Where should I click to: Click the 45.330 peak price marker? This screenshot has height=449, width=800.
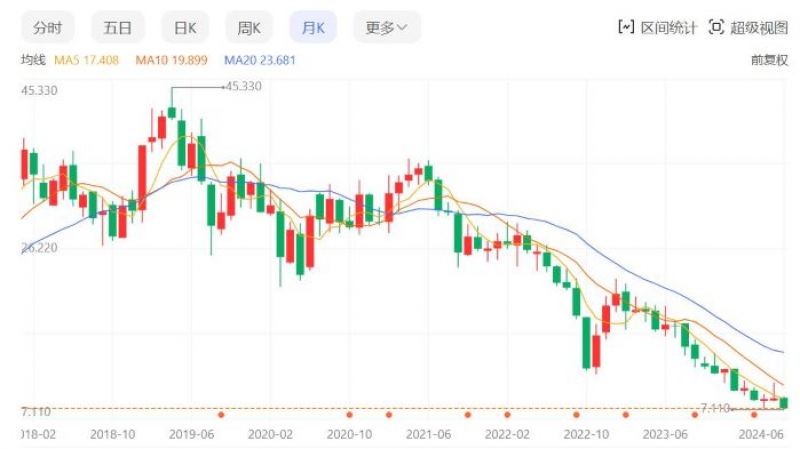pos(243,86)
